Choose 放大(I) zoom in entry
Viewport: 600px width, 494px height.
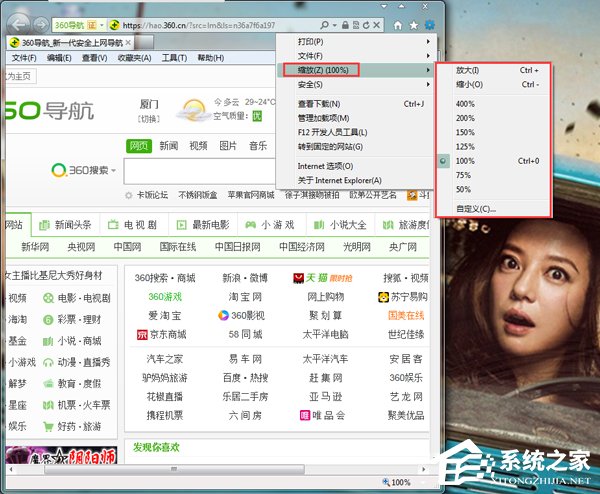pos(494,70)
